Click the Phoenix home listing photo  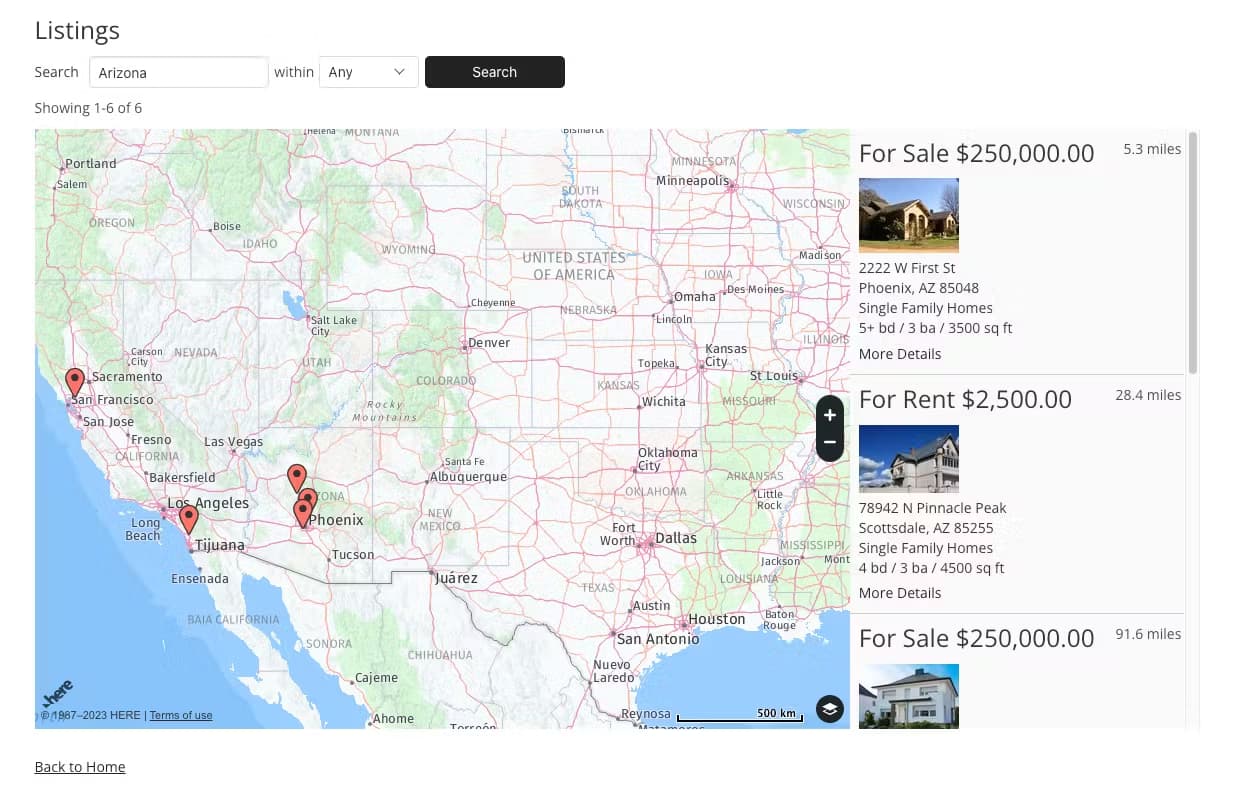[908, 215]
